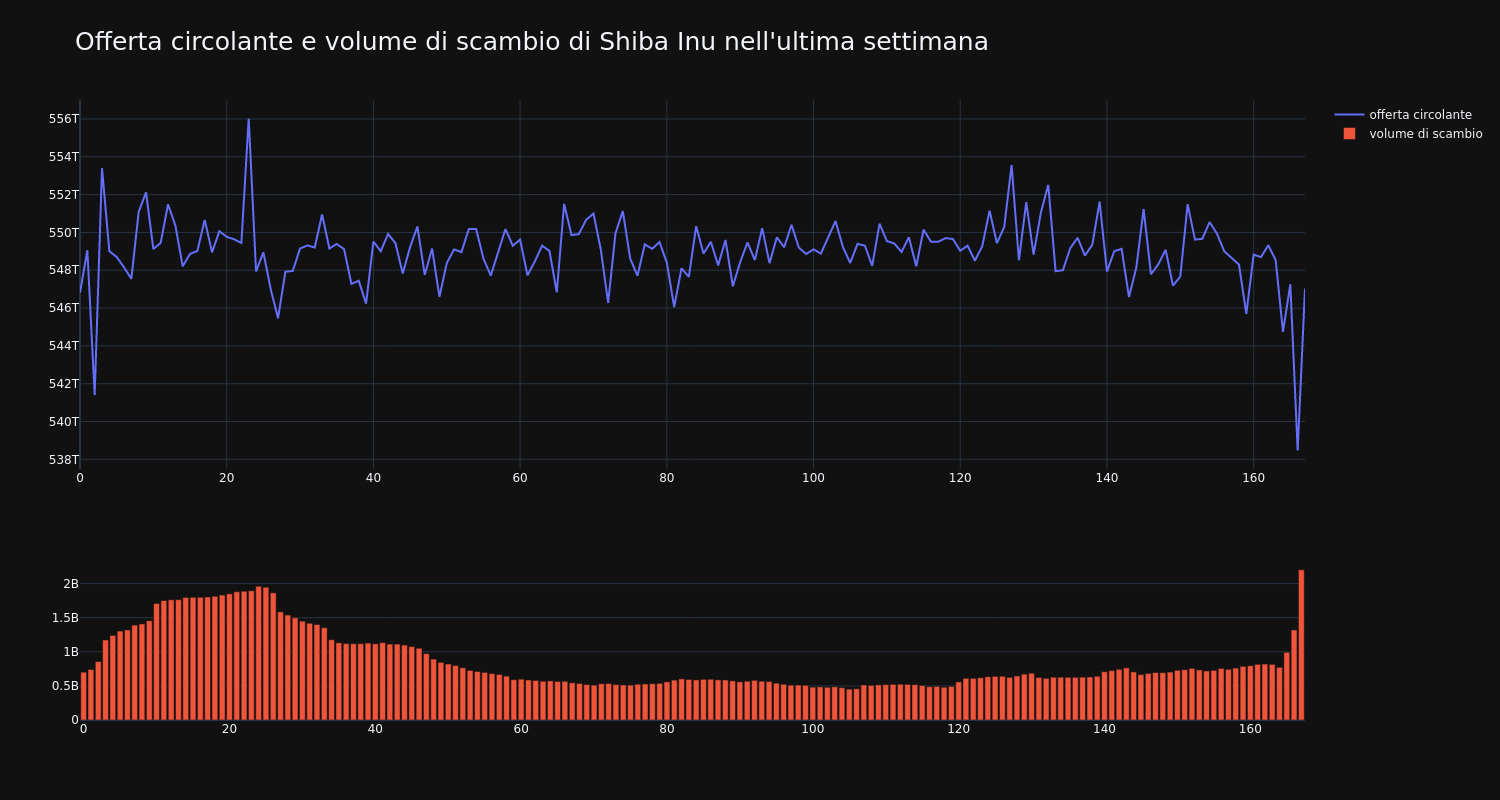Click the 548T y-axis label
Screen dimensions: 1500x800
(x=64, y=270)
